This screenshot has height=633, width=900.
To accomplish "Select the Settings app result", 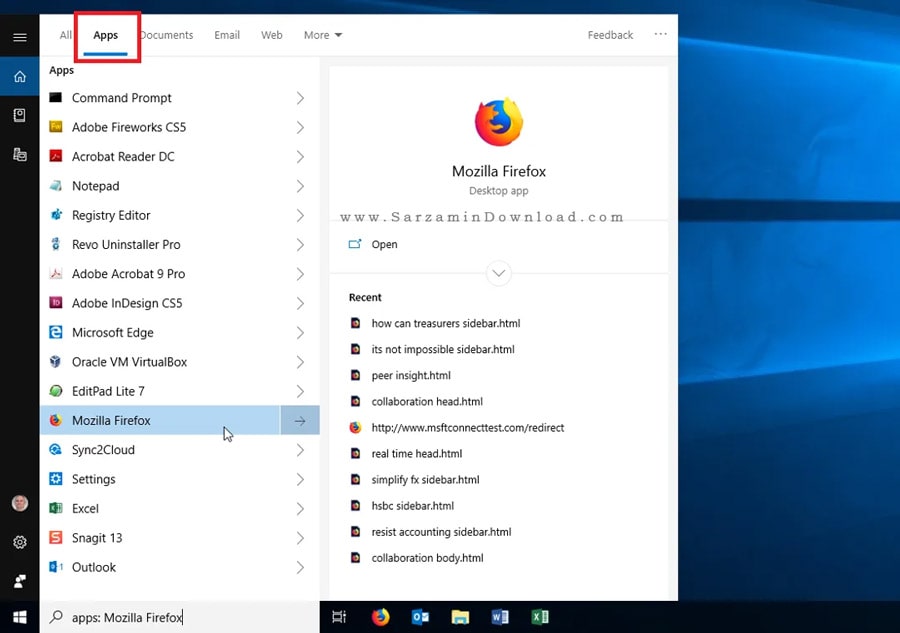I will [160, 479].
